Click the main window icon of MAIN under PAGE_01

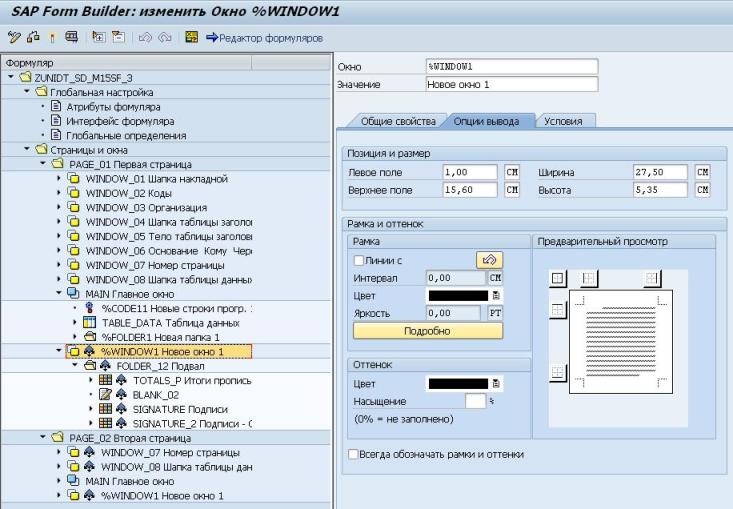click(x=73, y=294)
